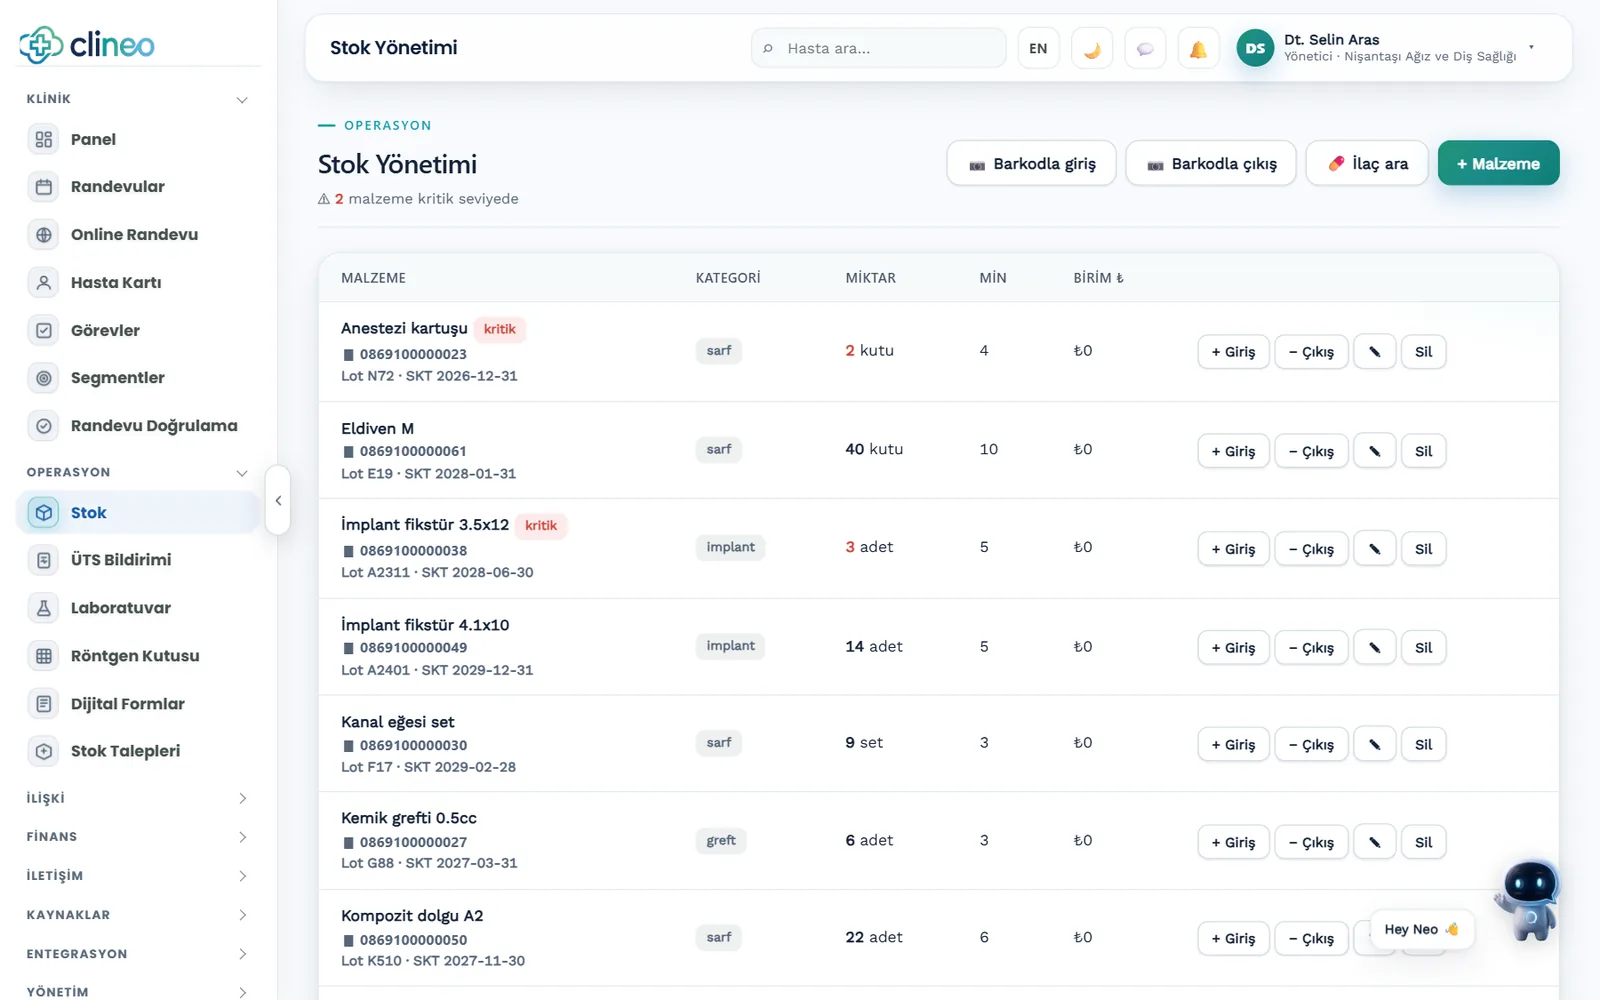Open Hasta Kartı person icon

click(44, 283)
